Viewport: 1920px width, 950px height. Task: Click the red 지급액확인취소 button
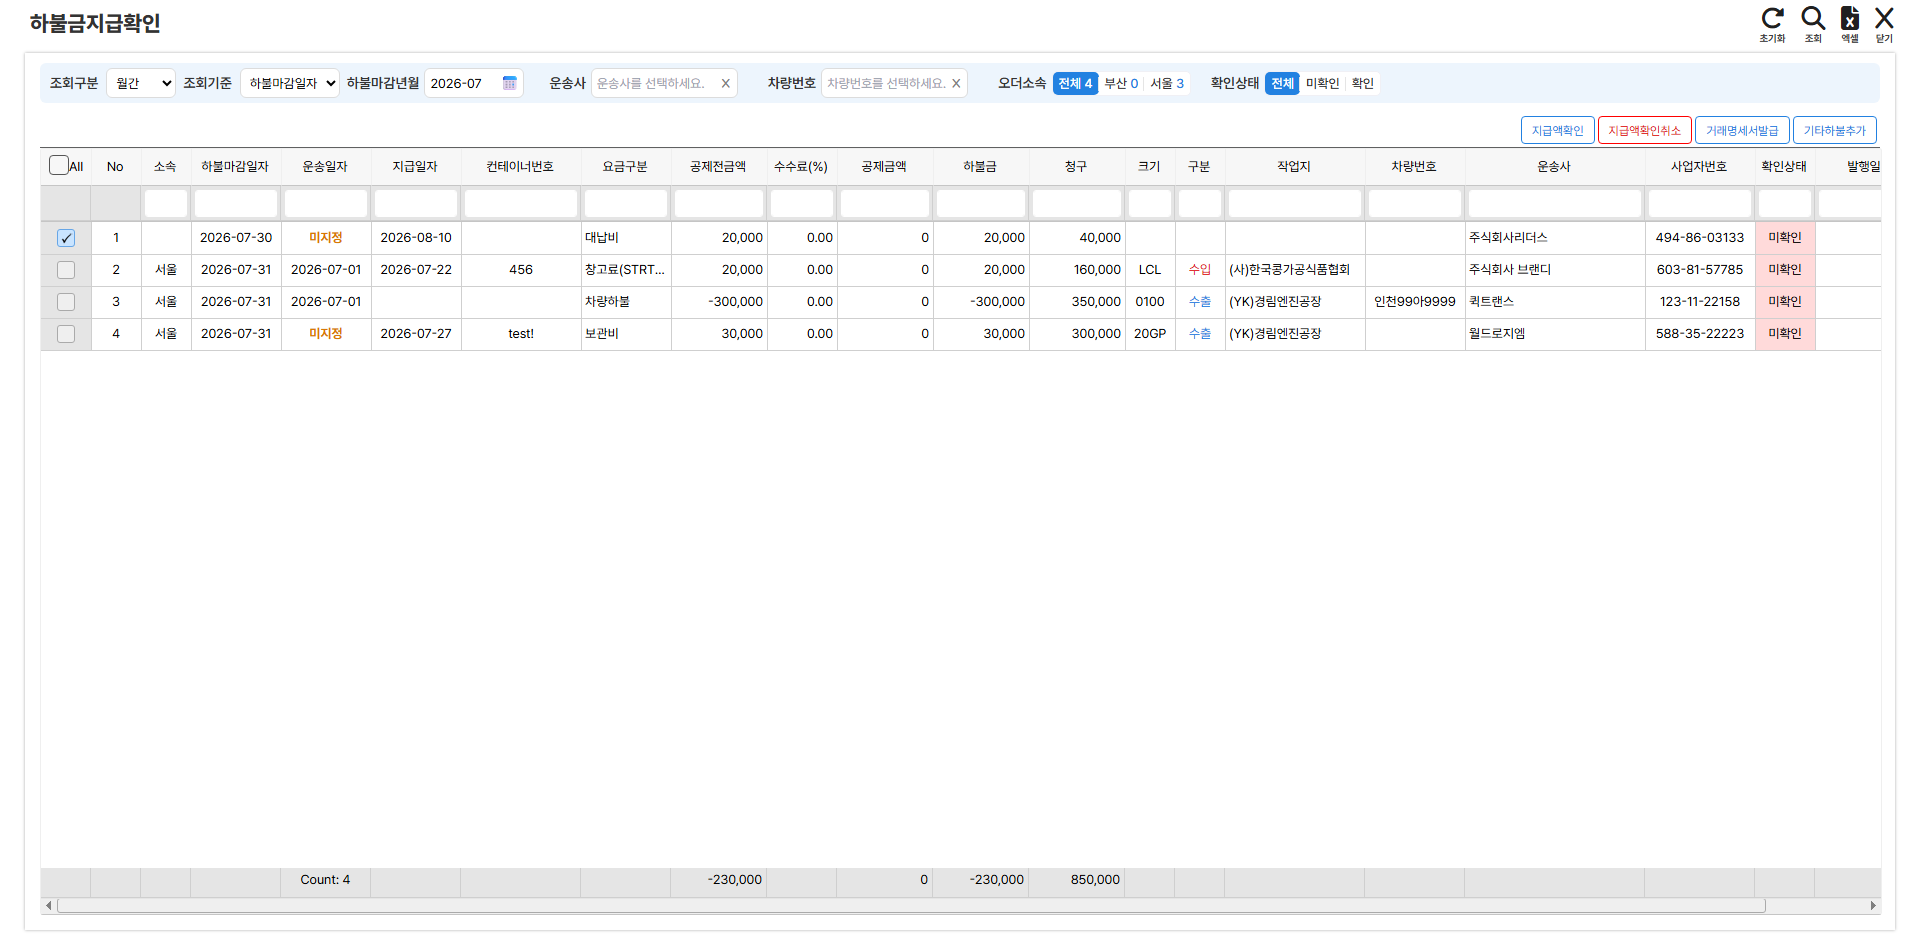(1645, 130)
